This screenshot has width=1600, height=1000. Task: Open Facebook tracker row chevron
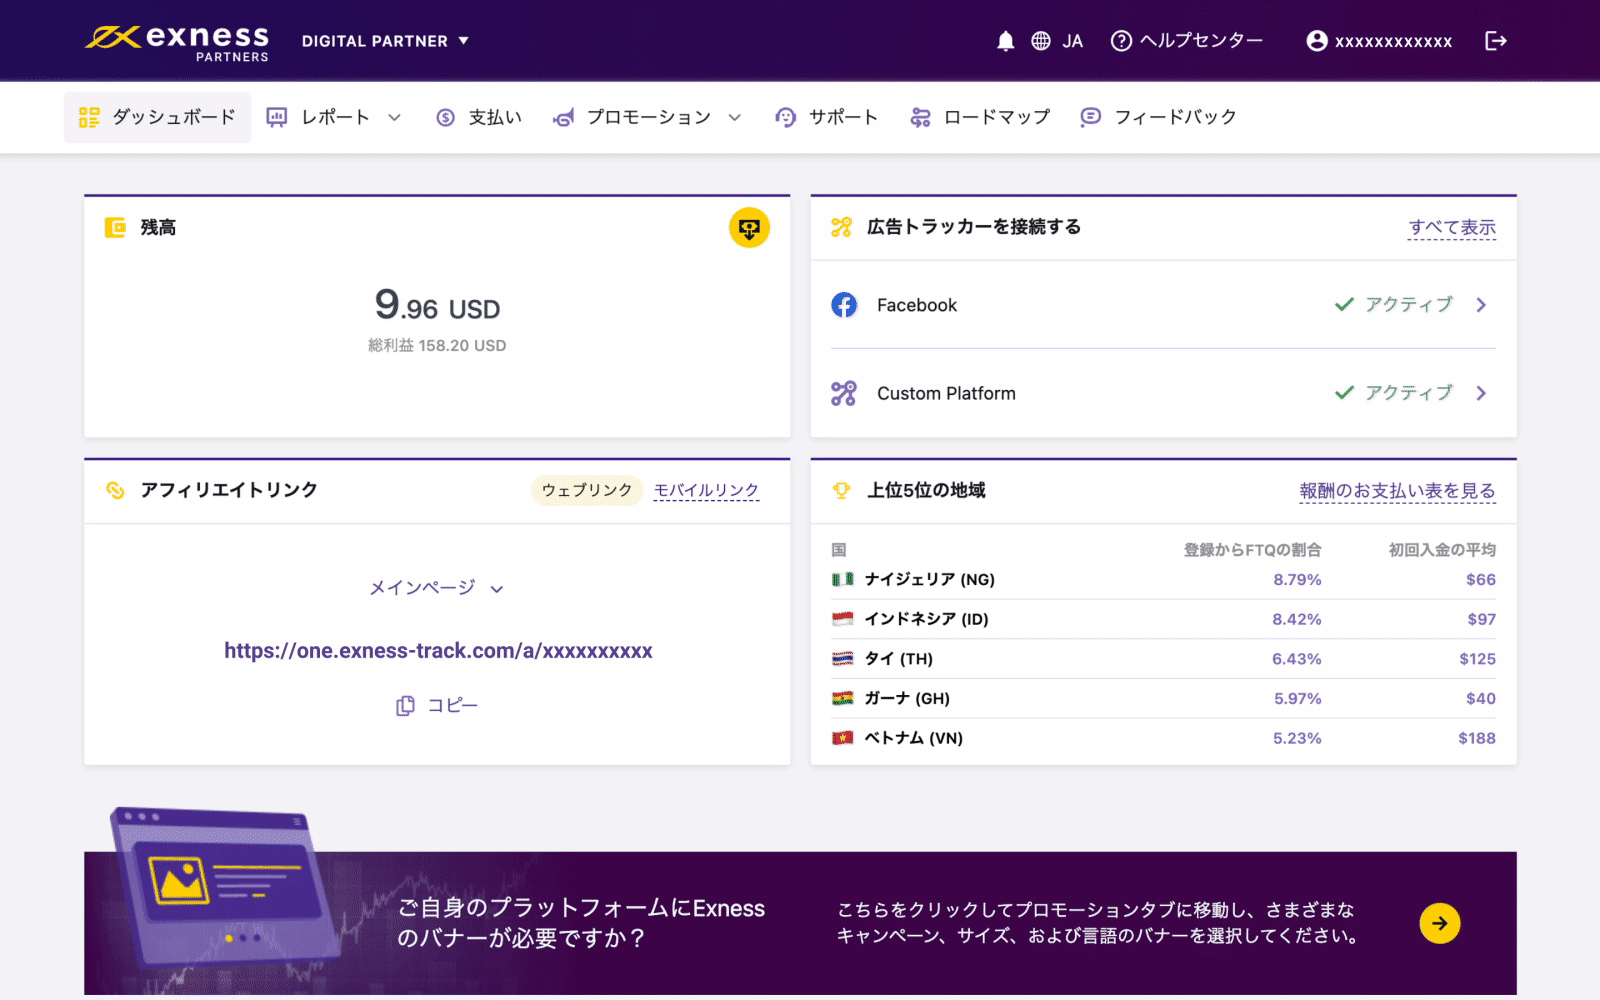tap(1481, 305)
